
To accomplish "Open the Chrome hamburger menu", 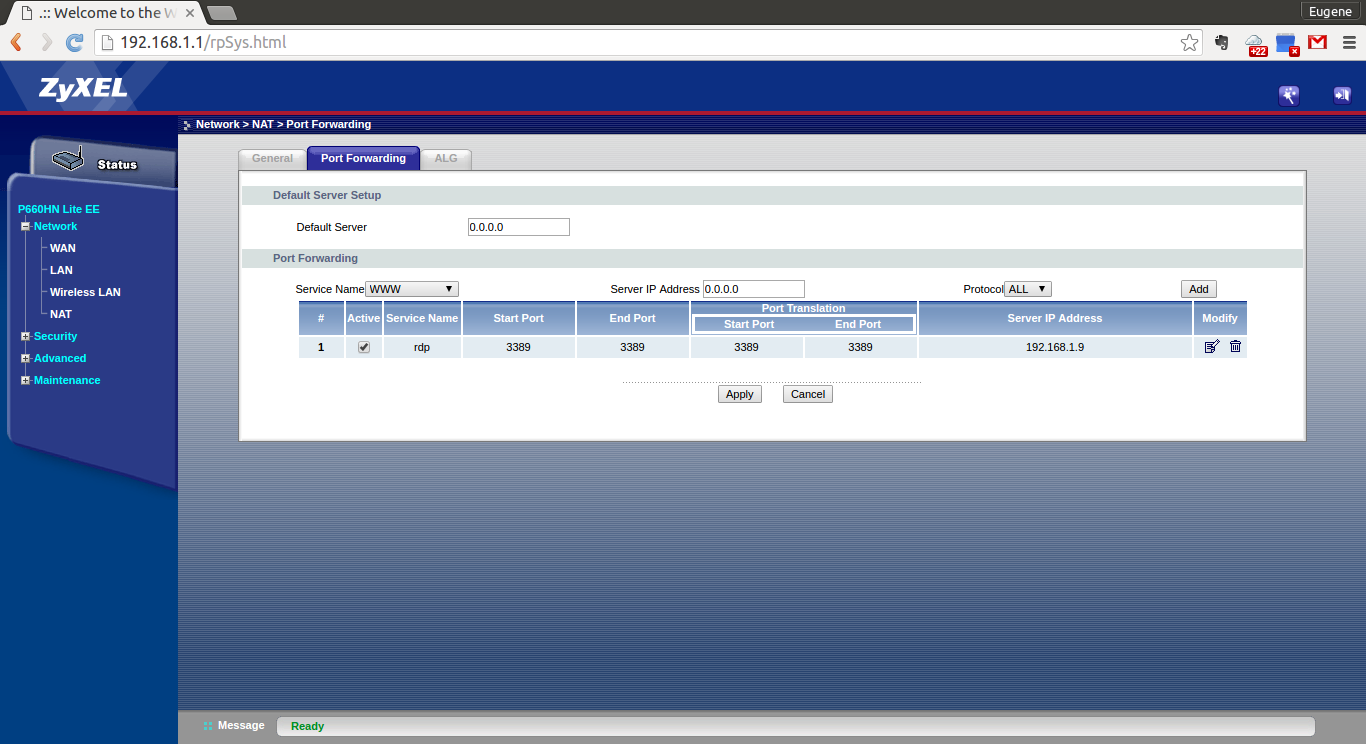I will [1349, 43].
